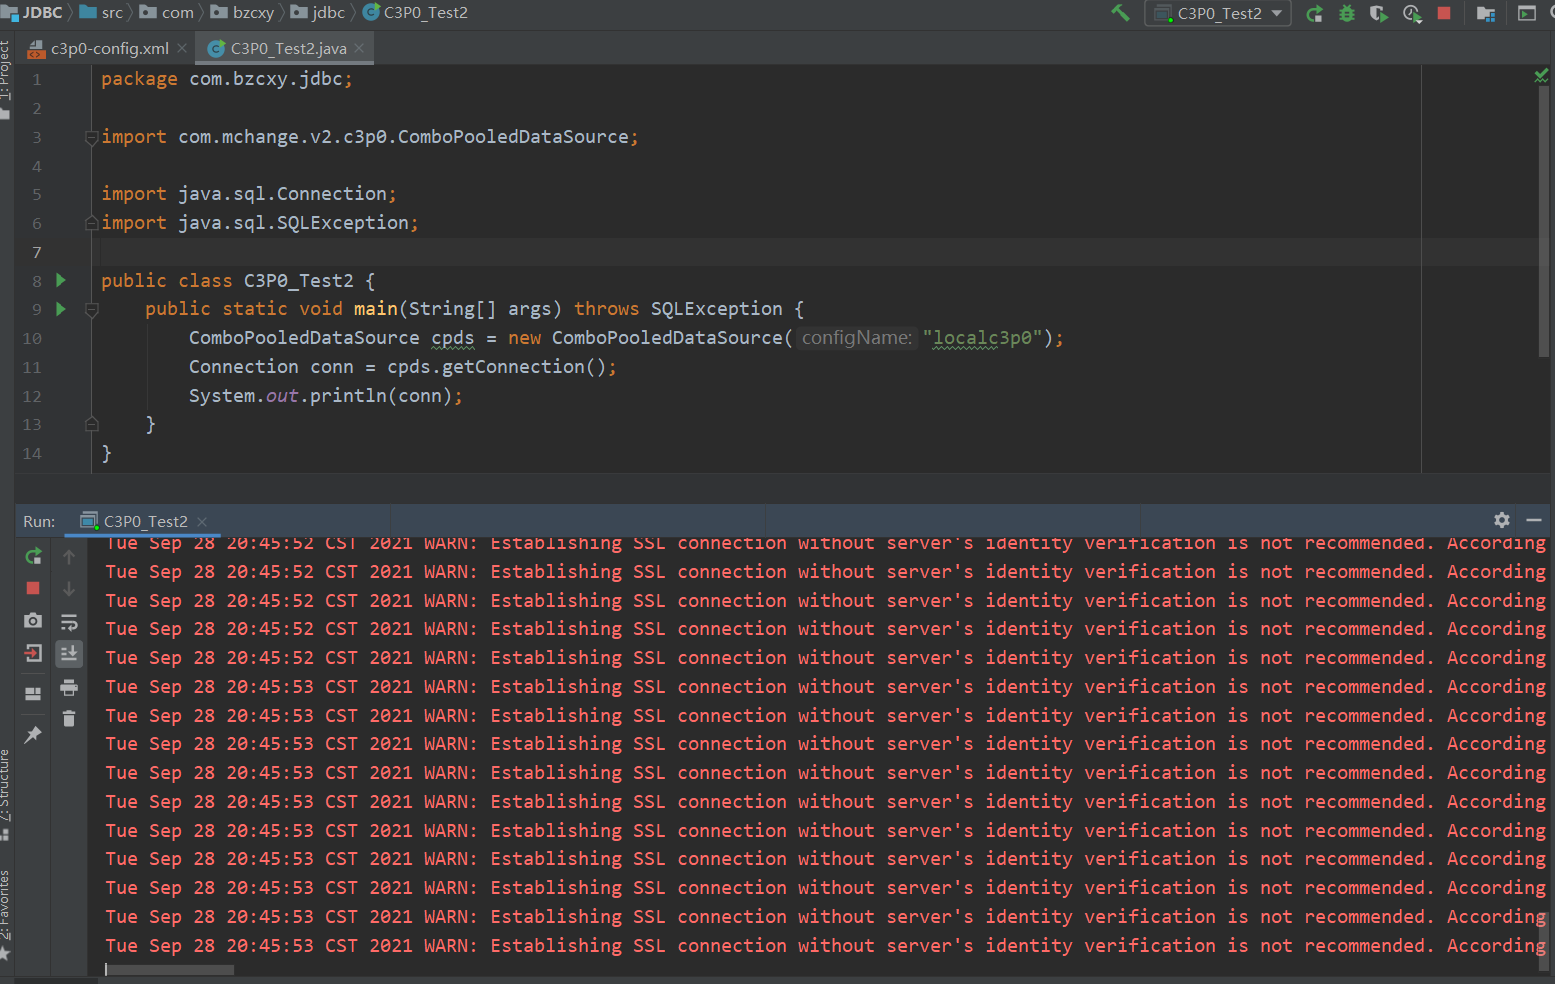Click the Exit icon in Run panel
This screenshot has height=984, width=1555.
[33, 653]
